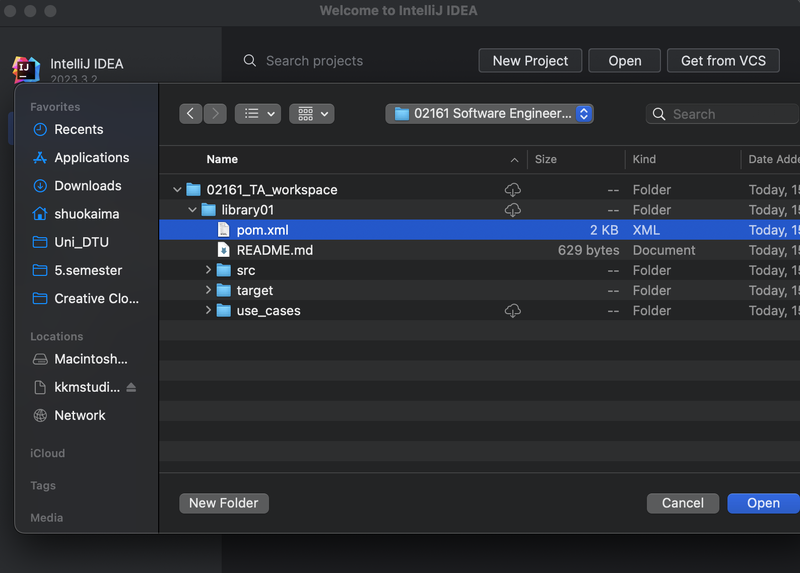Sort by Date Added column header
Viewport: 800px width, 573px height.
click(x=773, y=159)
